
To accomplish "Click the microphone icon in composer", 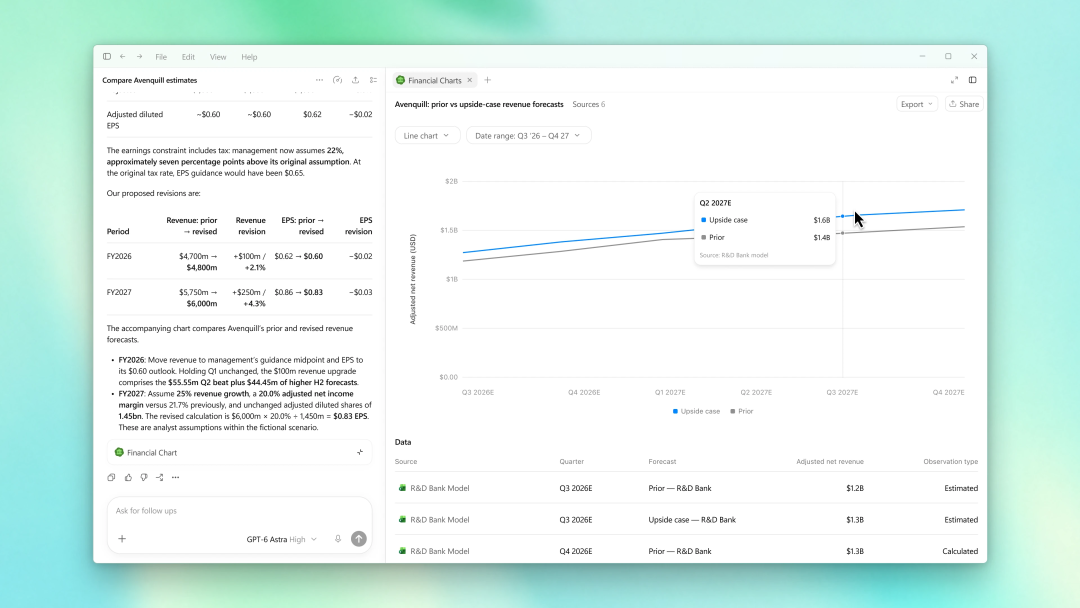I will (338, 539).
